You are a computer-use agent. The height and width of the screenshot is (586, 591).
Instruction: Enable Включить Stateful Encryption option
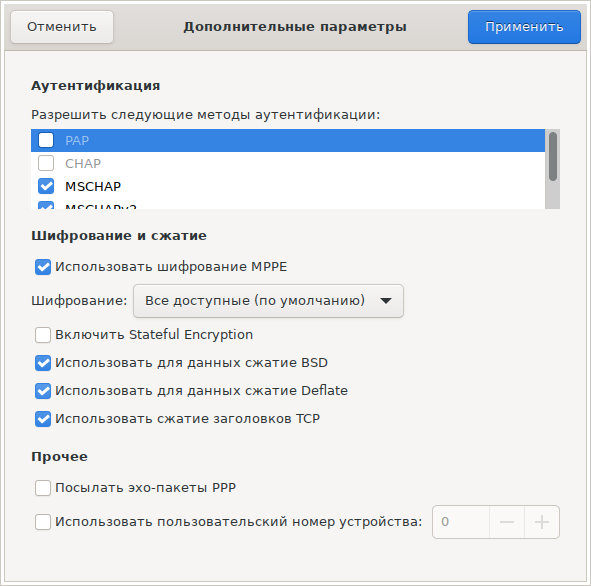43,335
